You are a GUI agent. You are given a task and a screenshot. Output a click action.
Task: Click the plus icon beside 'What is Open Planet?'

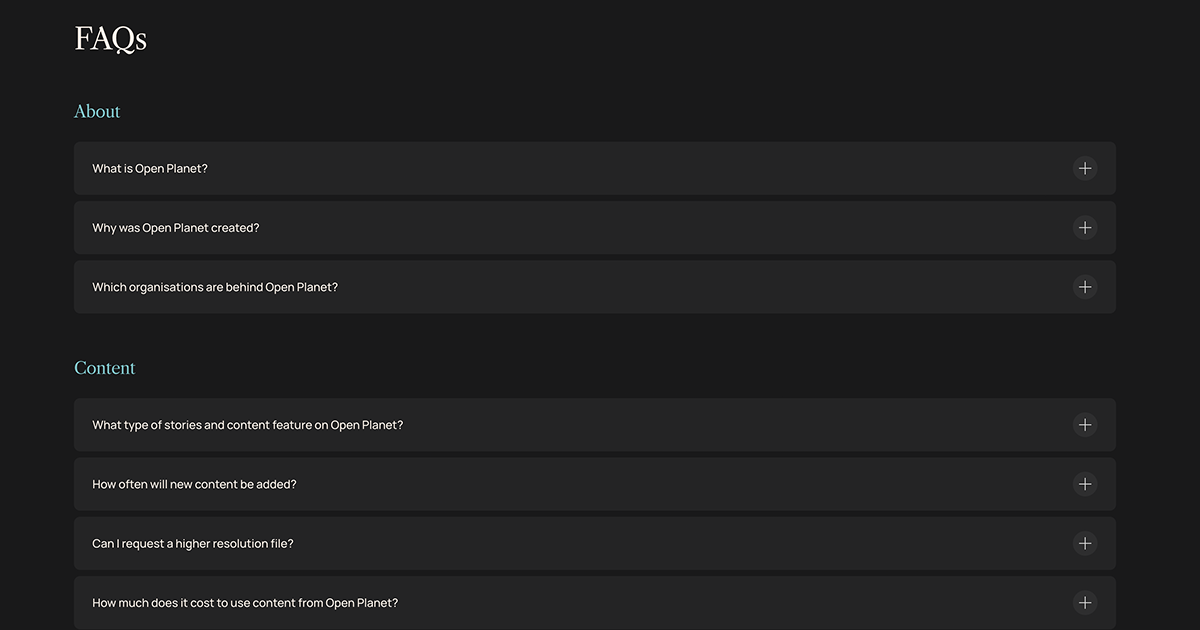pos(1085,168)
